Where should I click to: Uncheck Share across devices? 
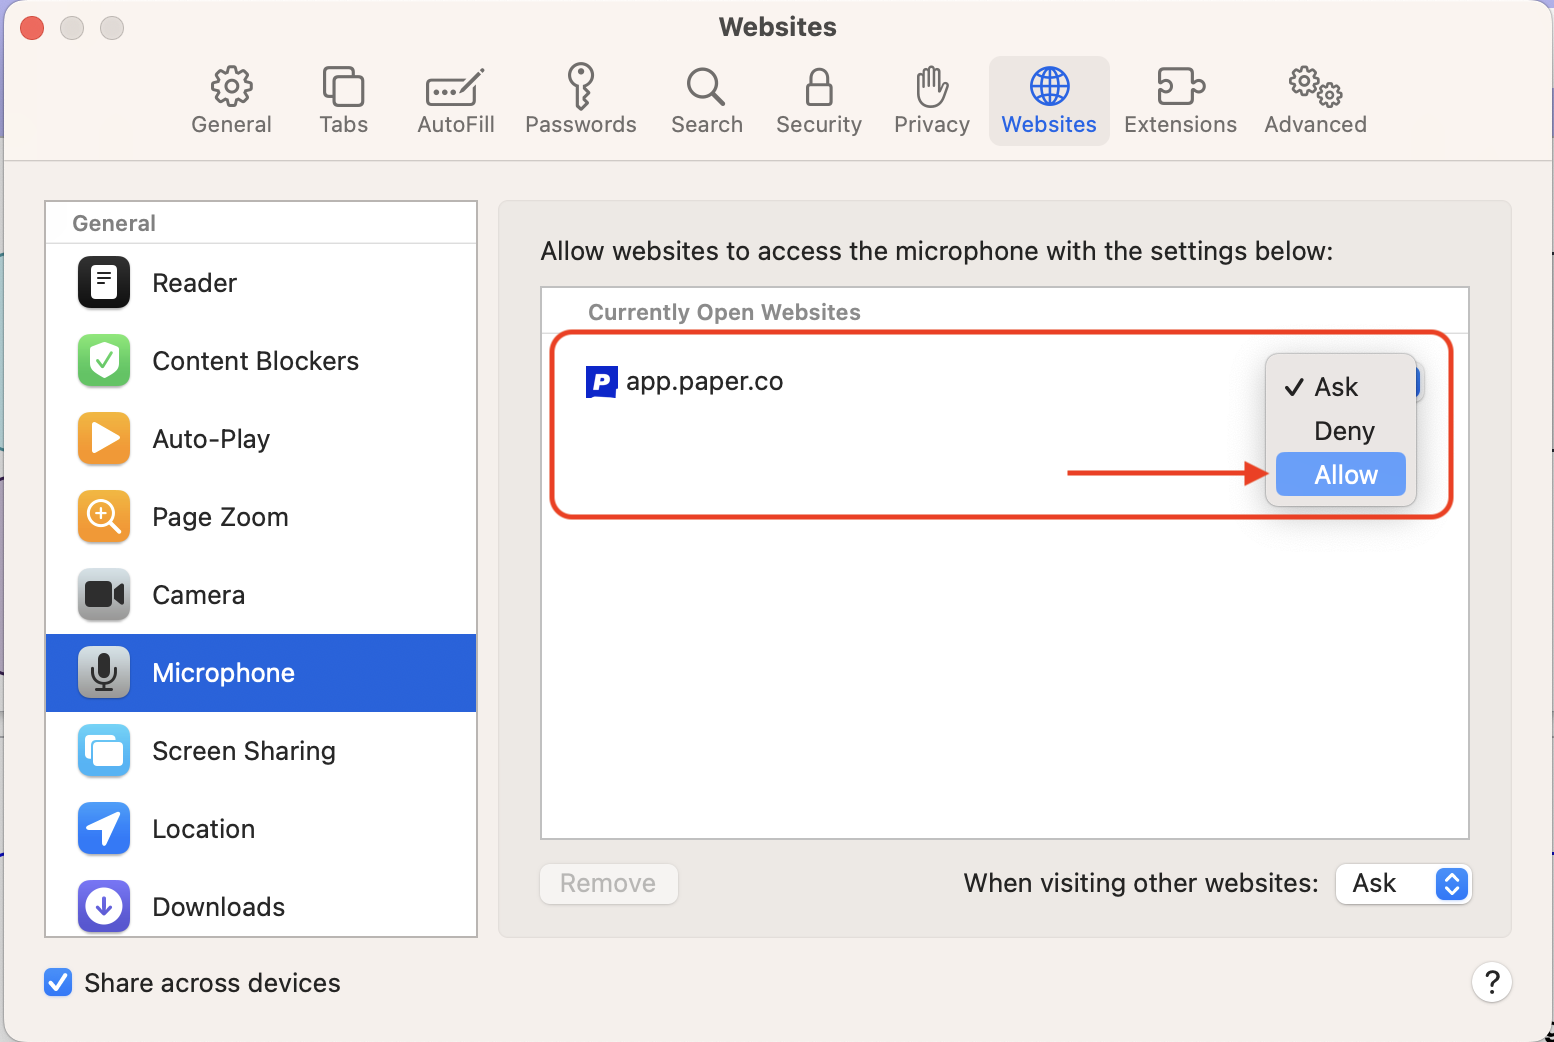tap(58, 983)
